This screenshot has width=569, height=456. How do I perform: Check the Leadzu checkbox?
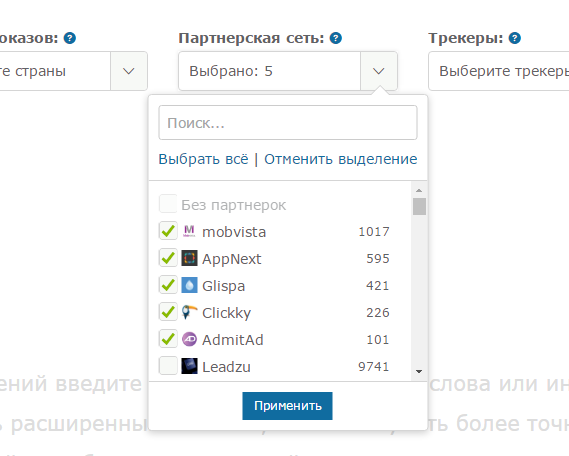(168, 366)
